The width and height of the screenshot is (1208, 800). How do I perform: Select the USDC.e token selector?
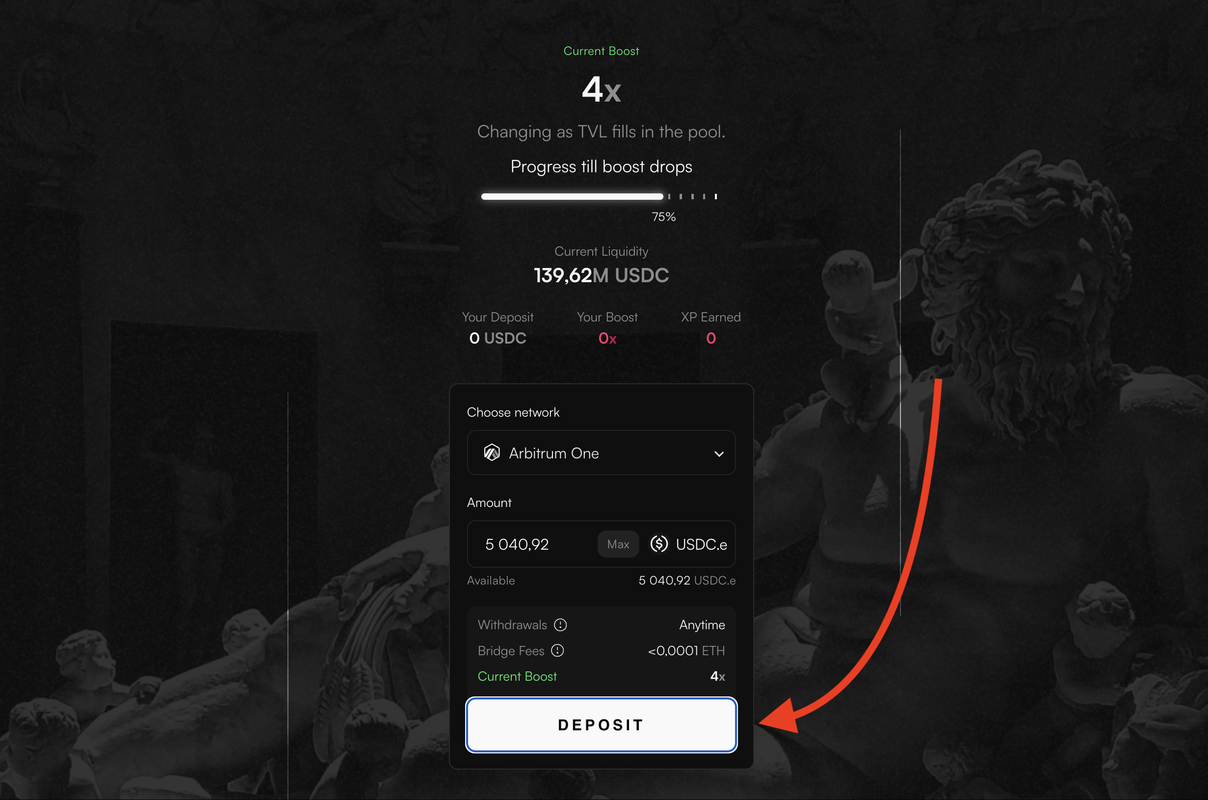(688, 545)
